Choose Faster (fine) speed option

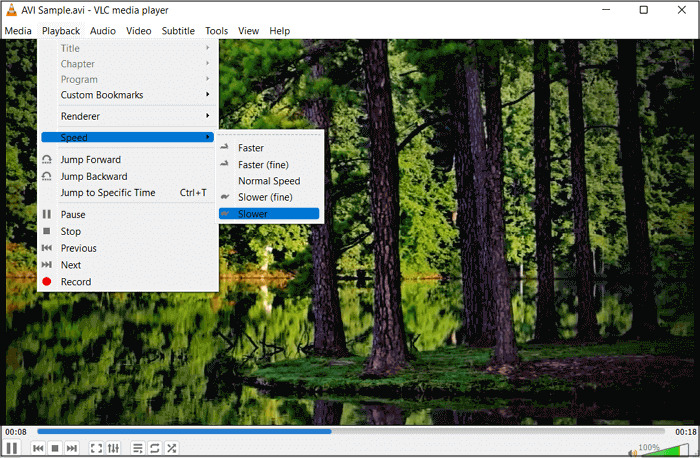(x=269, y=165)
